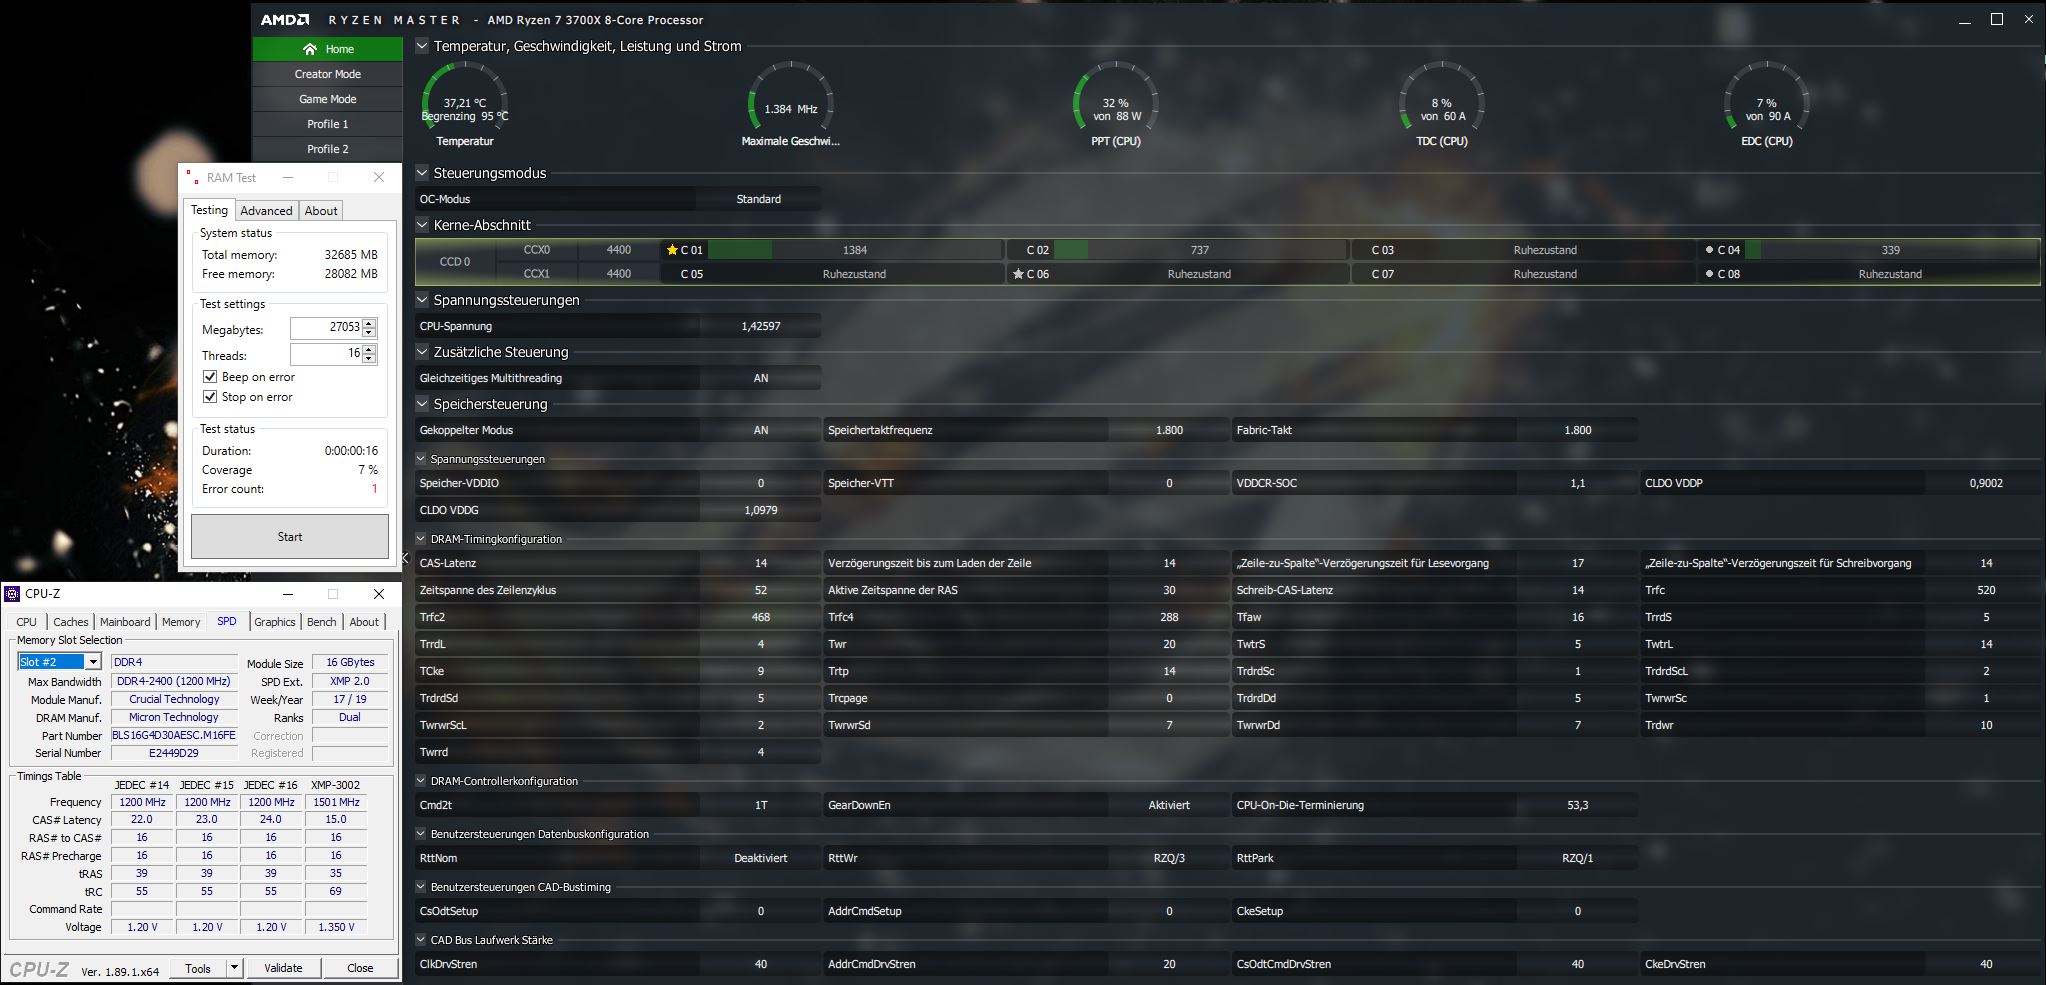Click the star icon beside core C 01
Image resolution: width=2046 pixels, height=985 pixels.
[x=672, y=250]
